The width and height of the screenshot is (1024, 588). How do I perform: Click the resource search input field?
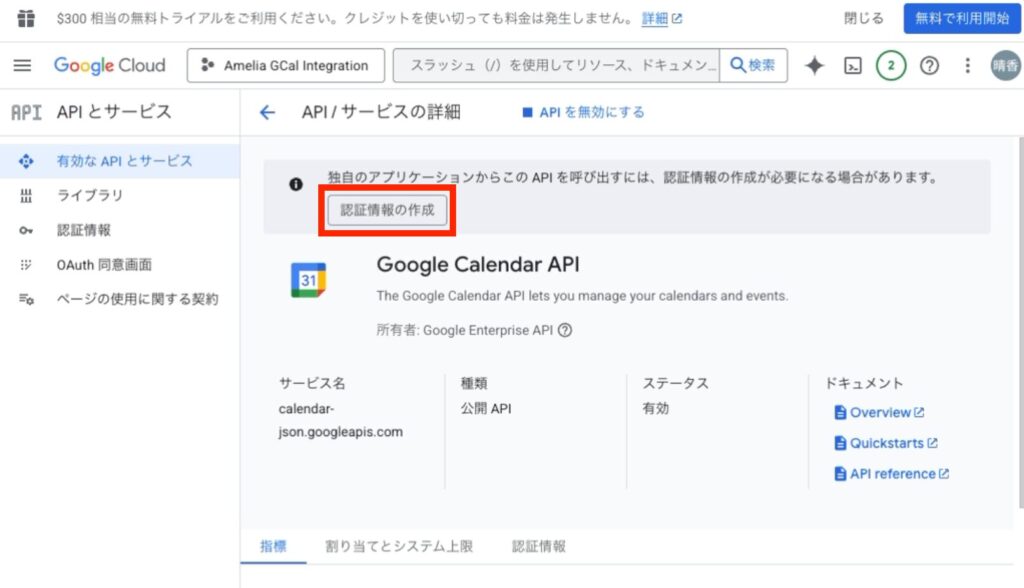(x=558, y=66)
